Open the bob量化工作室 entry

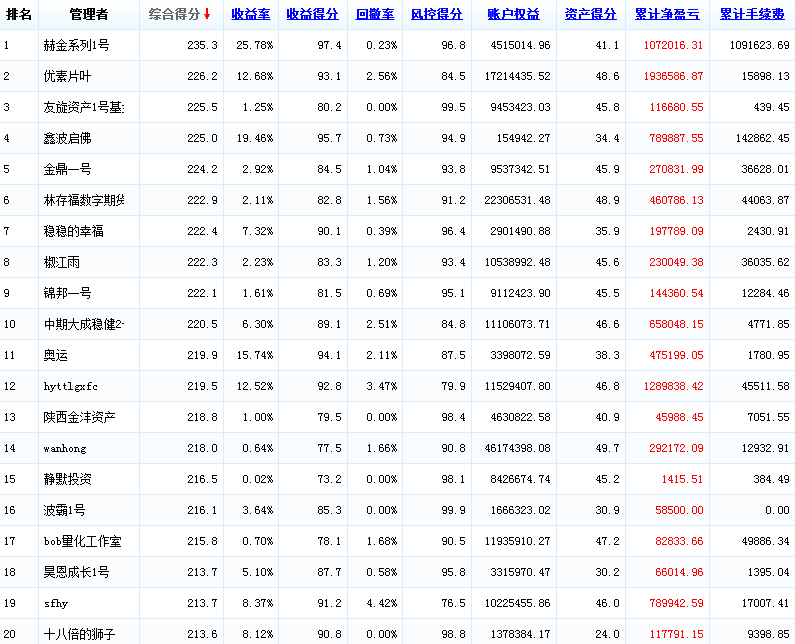82,542
